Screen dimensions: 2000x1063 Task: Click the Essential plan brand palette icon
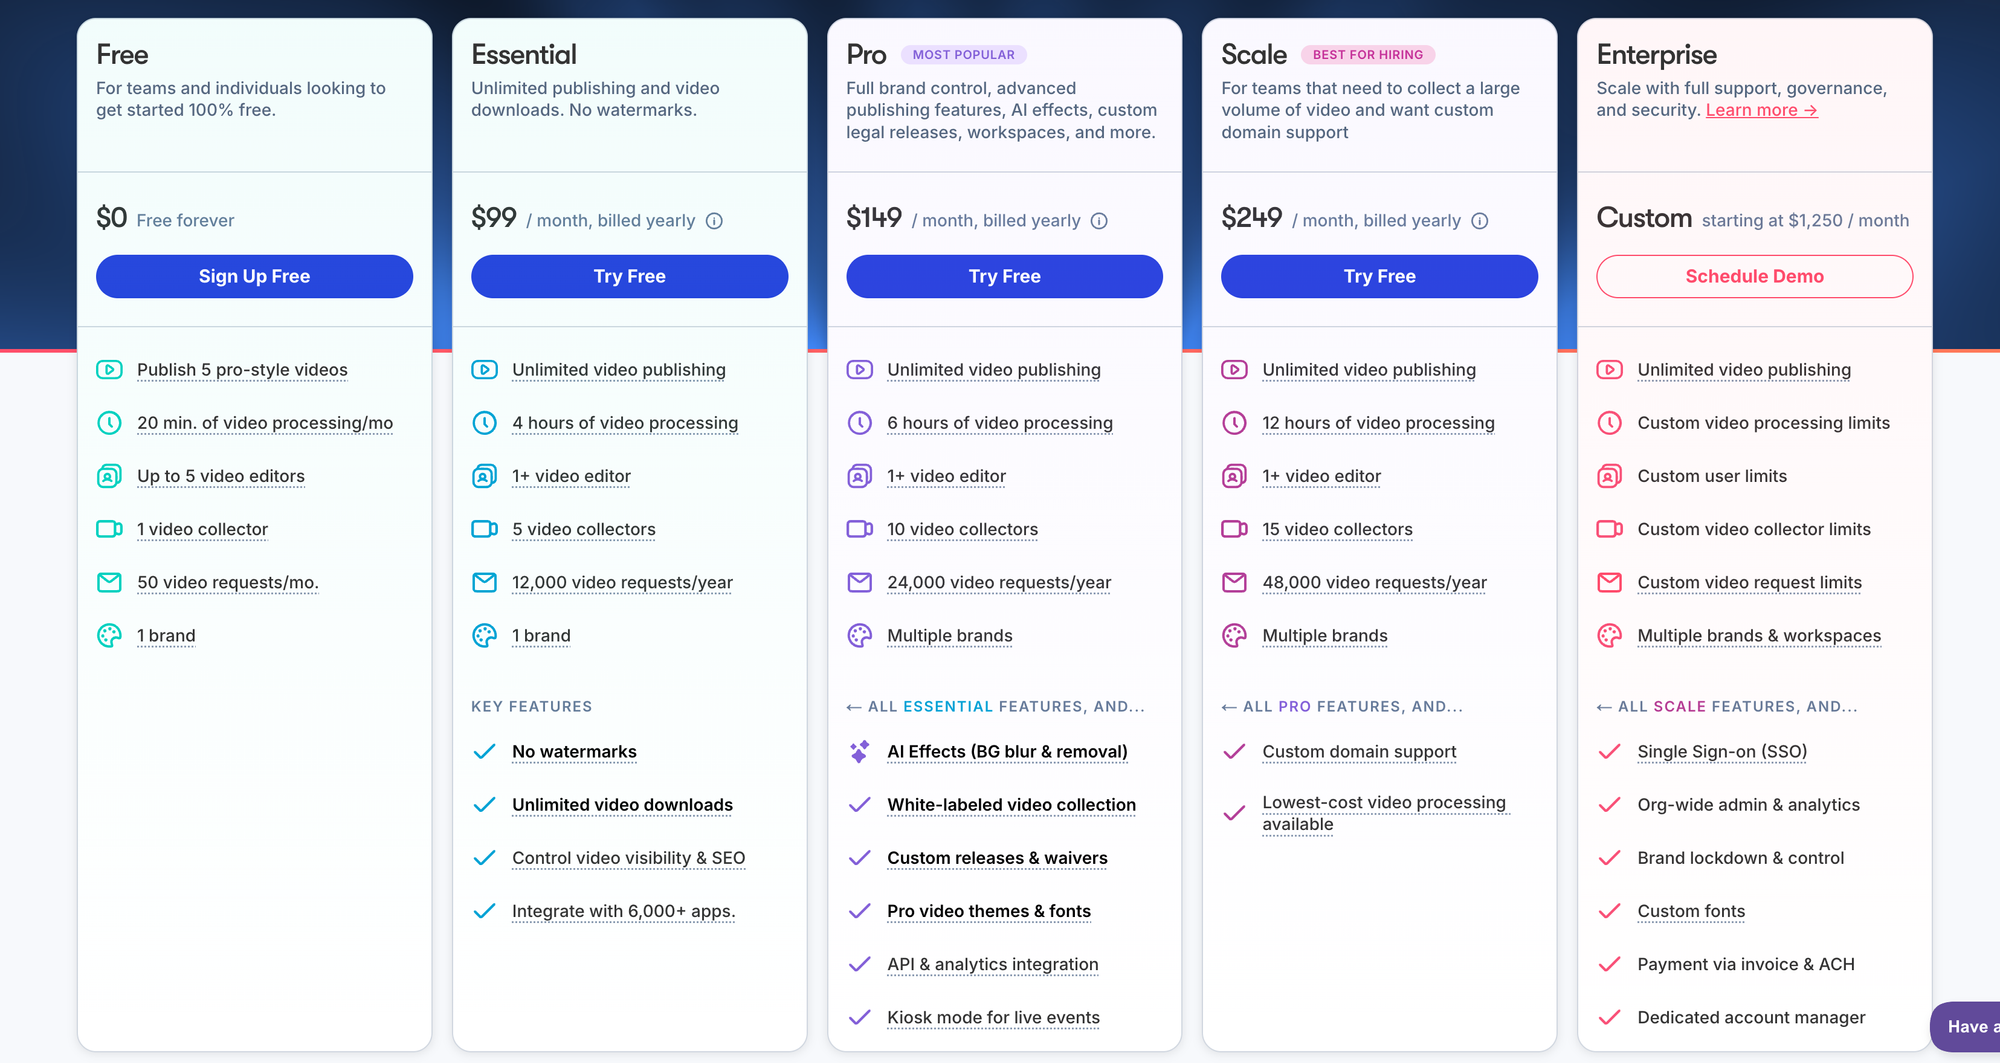click(484, 636)
